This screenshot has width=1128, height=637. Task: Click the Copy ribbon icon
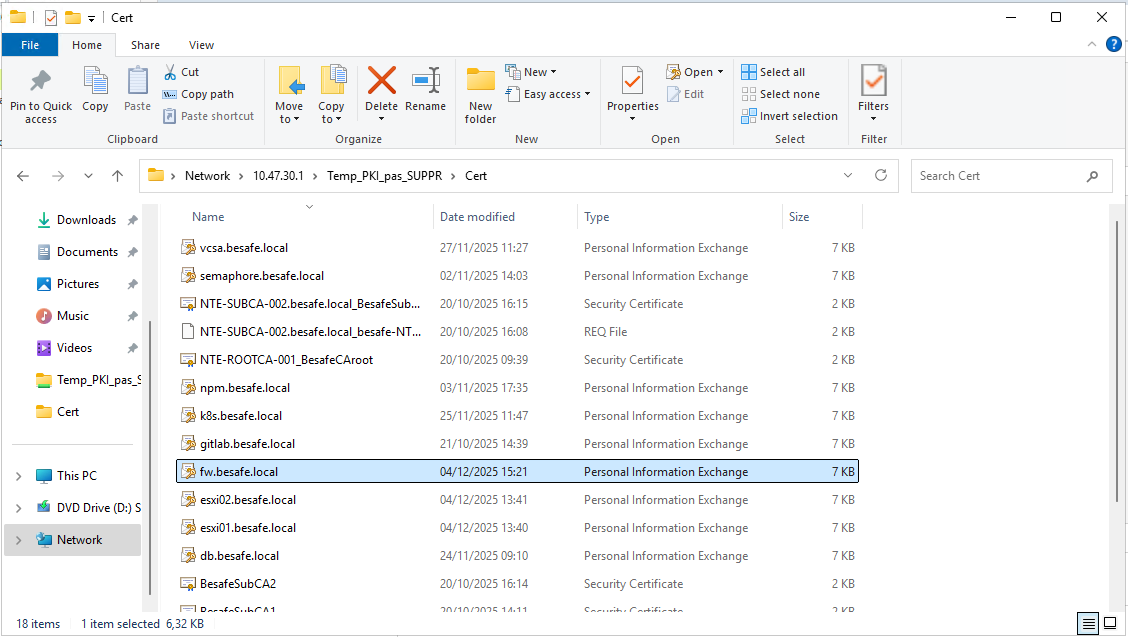pyautogui.click(x=95, y=81)
